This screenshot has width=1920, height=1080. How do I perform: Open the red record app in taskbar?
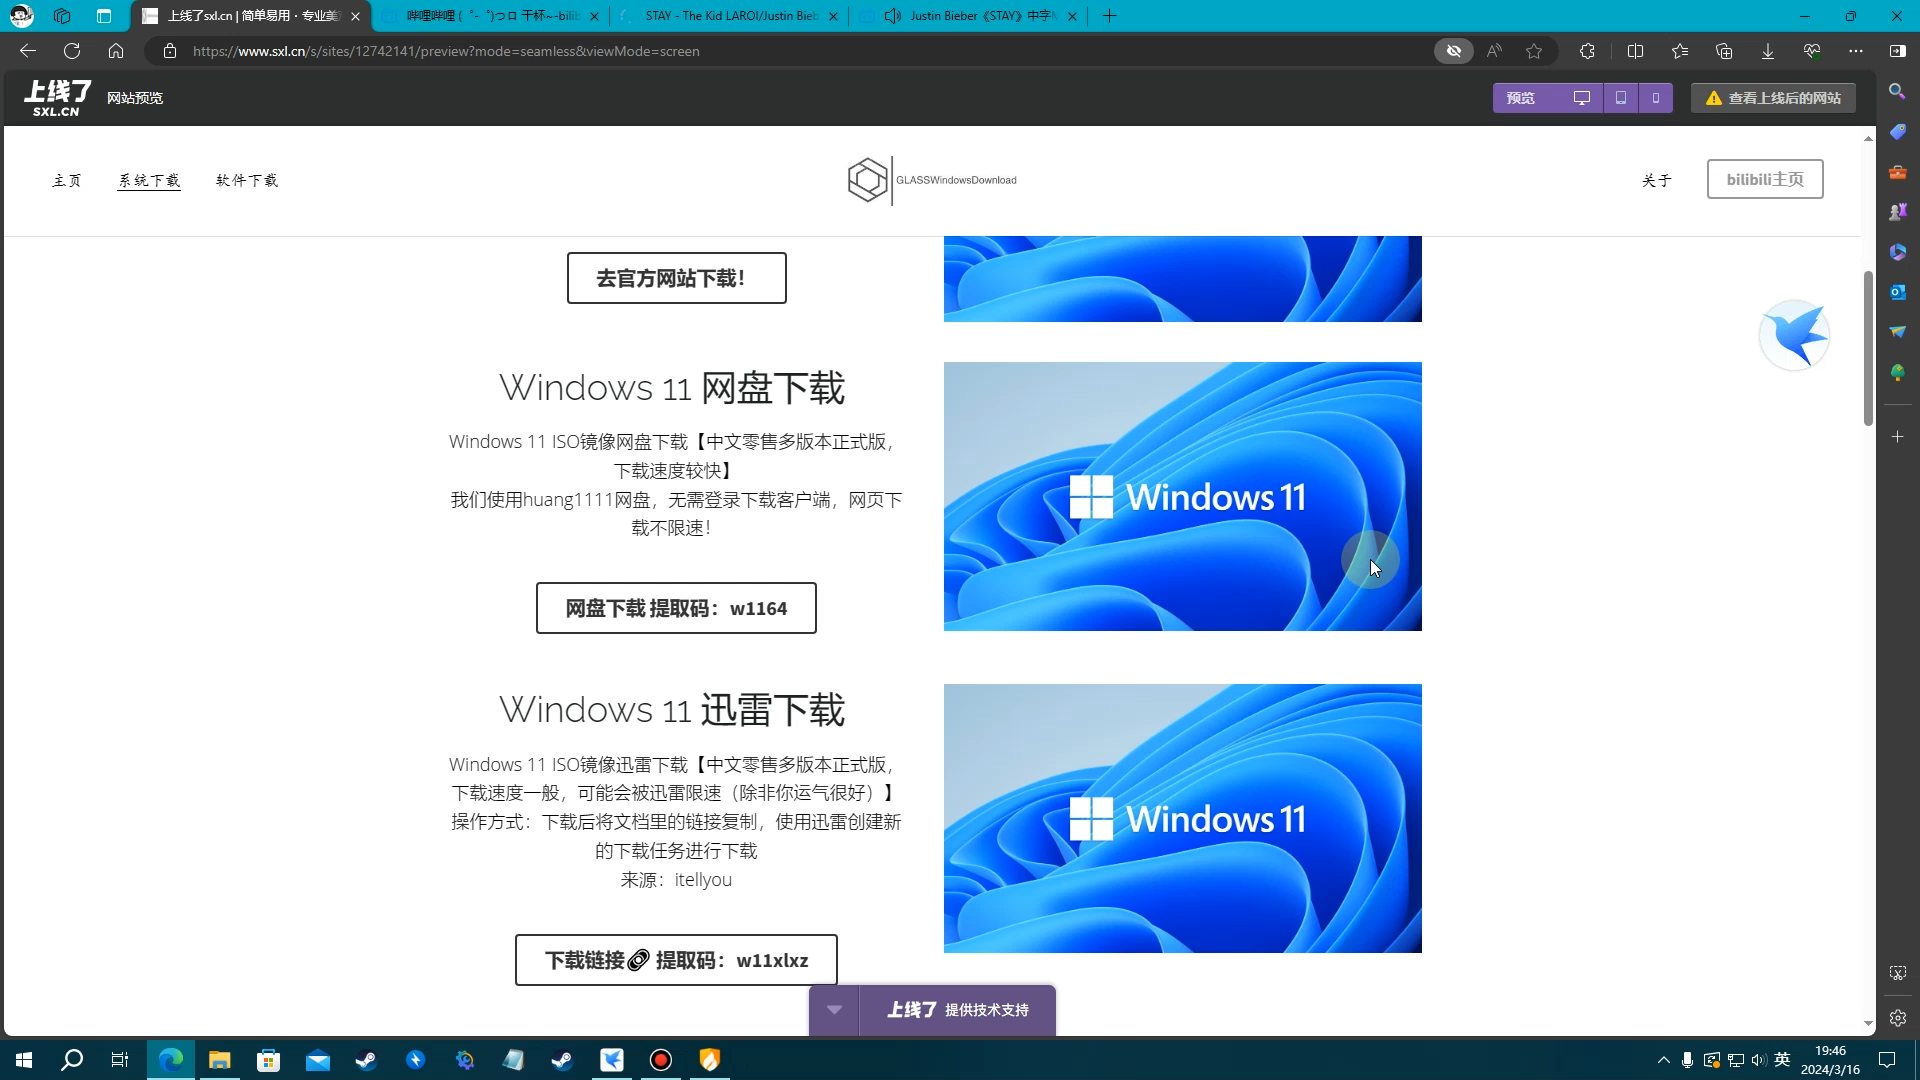click(660, 1060)
